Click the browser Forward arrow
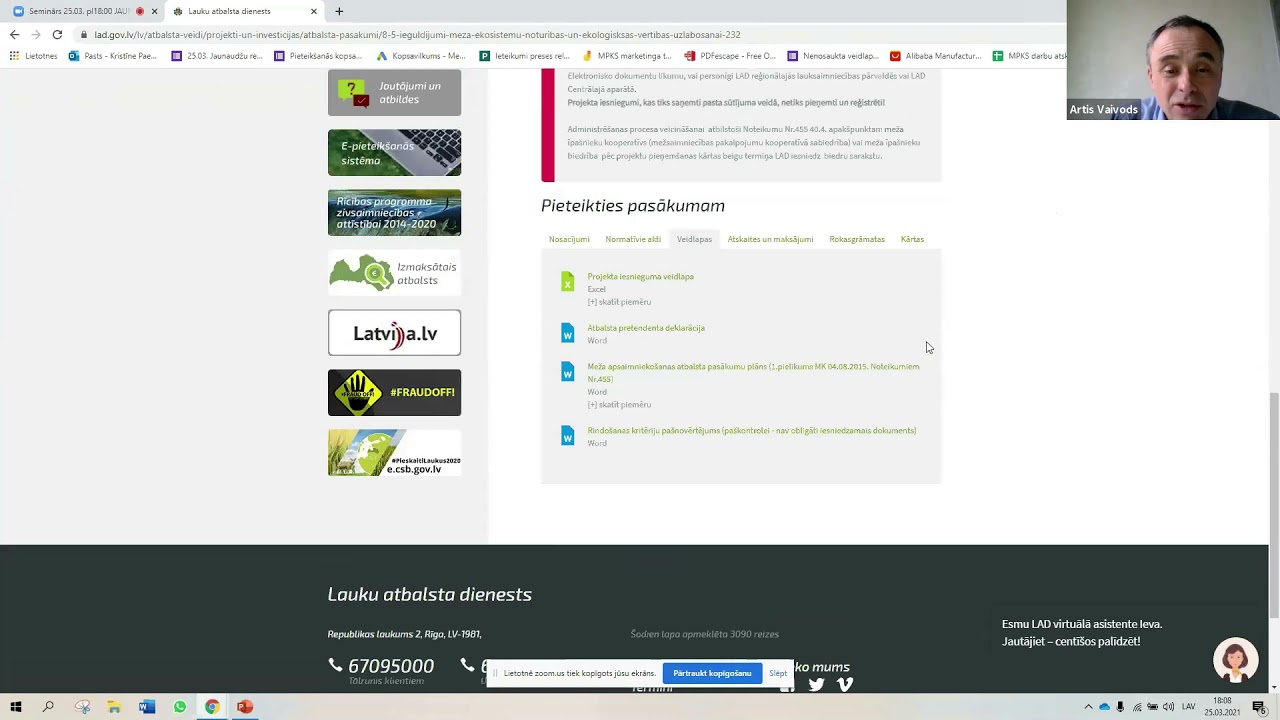This screenshot has width=1280, height=720. (x=36, y=34)
